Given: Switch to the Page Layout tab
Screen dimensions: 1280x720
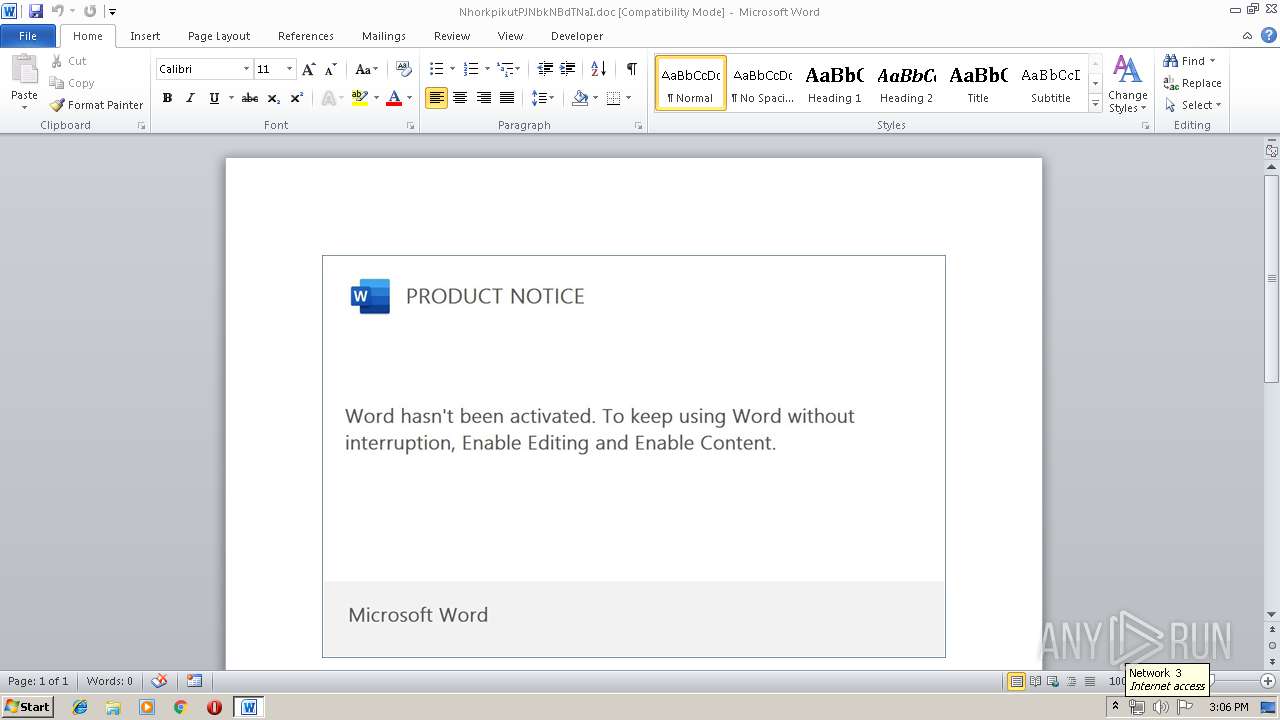Looking at the screenshot, I should [219, 36].
